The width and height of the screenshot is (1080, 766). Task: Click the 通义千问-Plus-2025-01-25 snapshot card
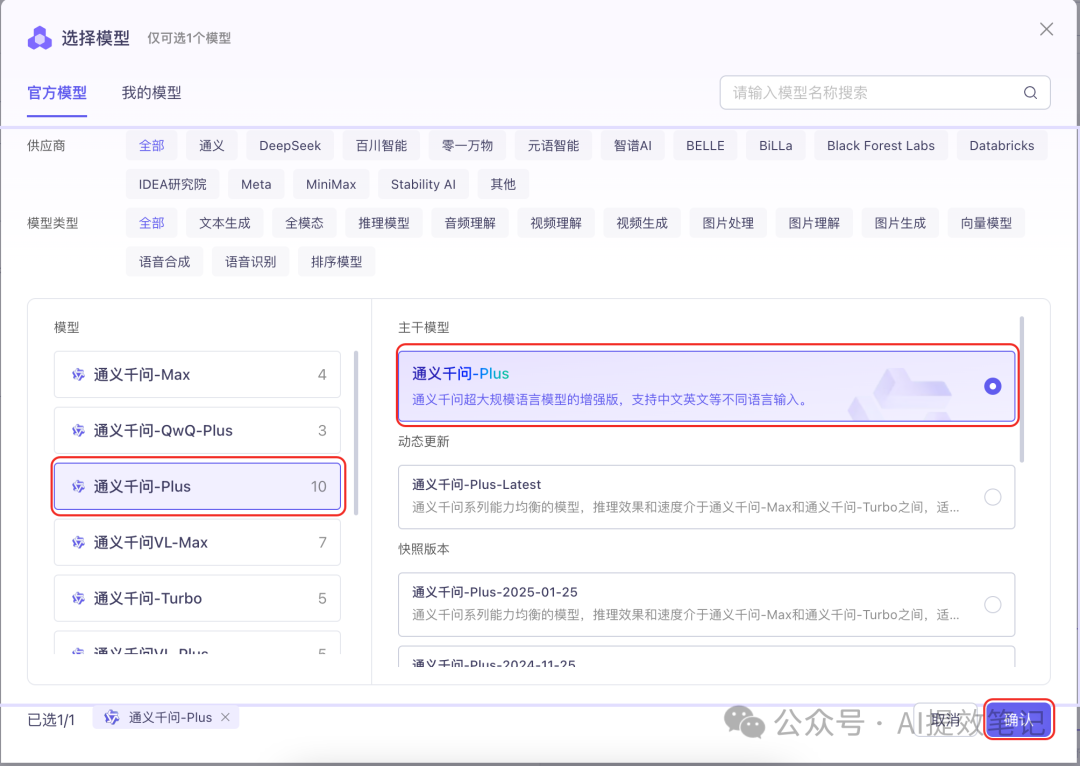coord(706,604)
